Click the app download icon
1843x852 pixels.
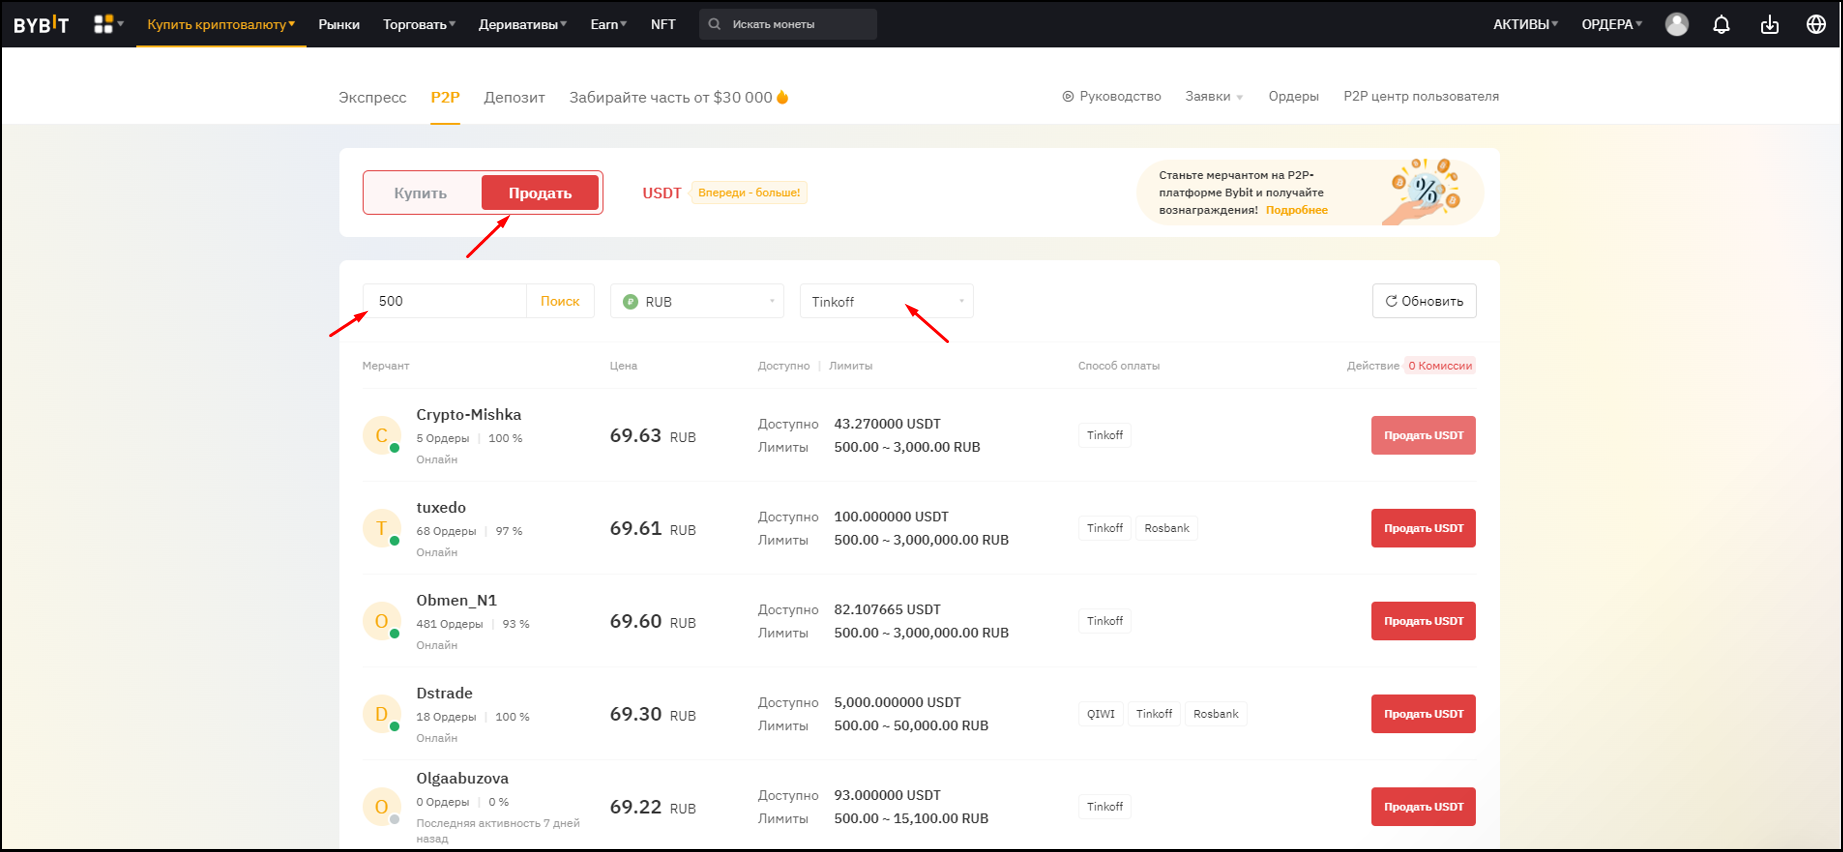pyautogui.click(x=1770, y=24)
